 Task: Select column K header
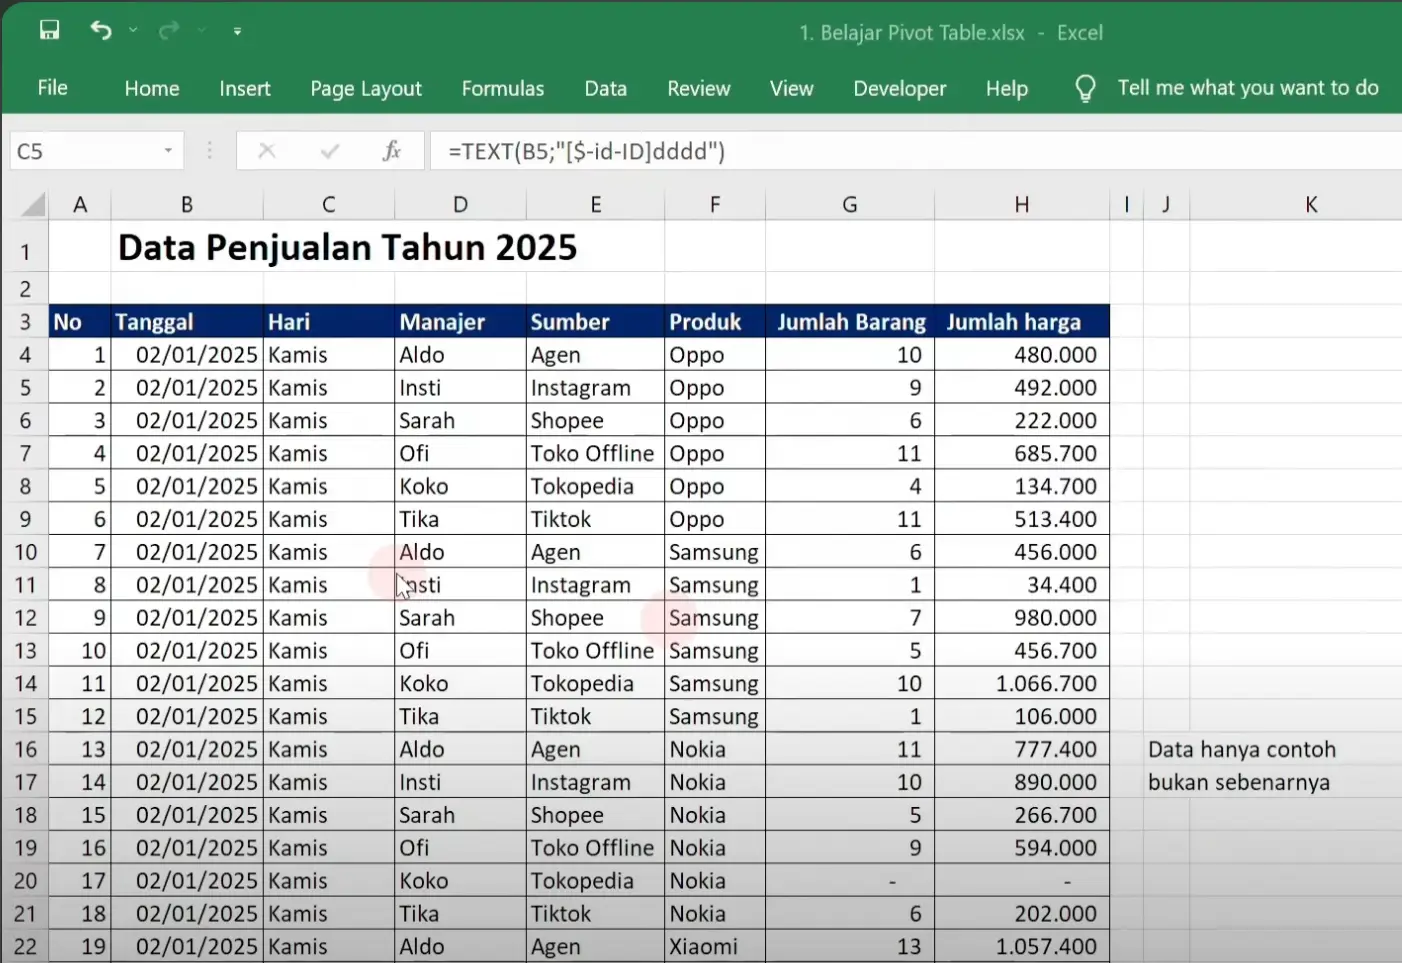[1310, 204]
